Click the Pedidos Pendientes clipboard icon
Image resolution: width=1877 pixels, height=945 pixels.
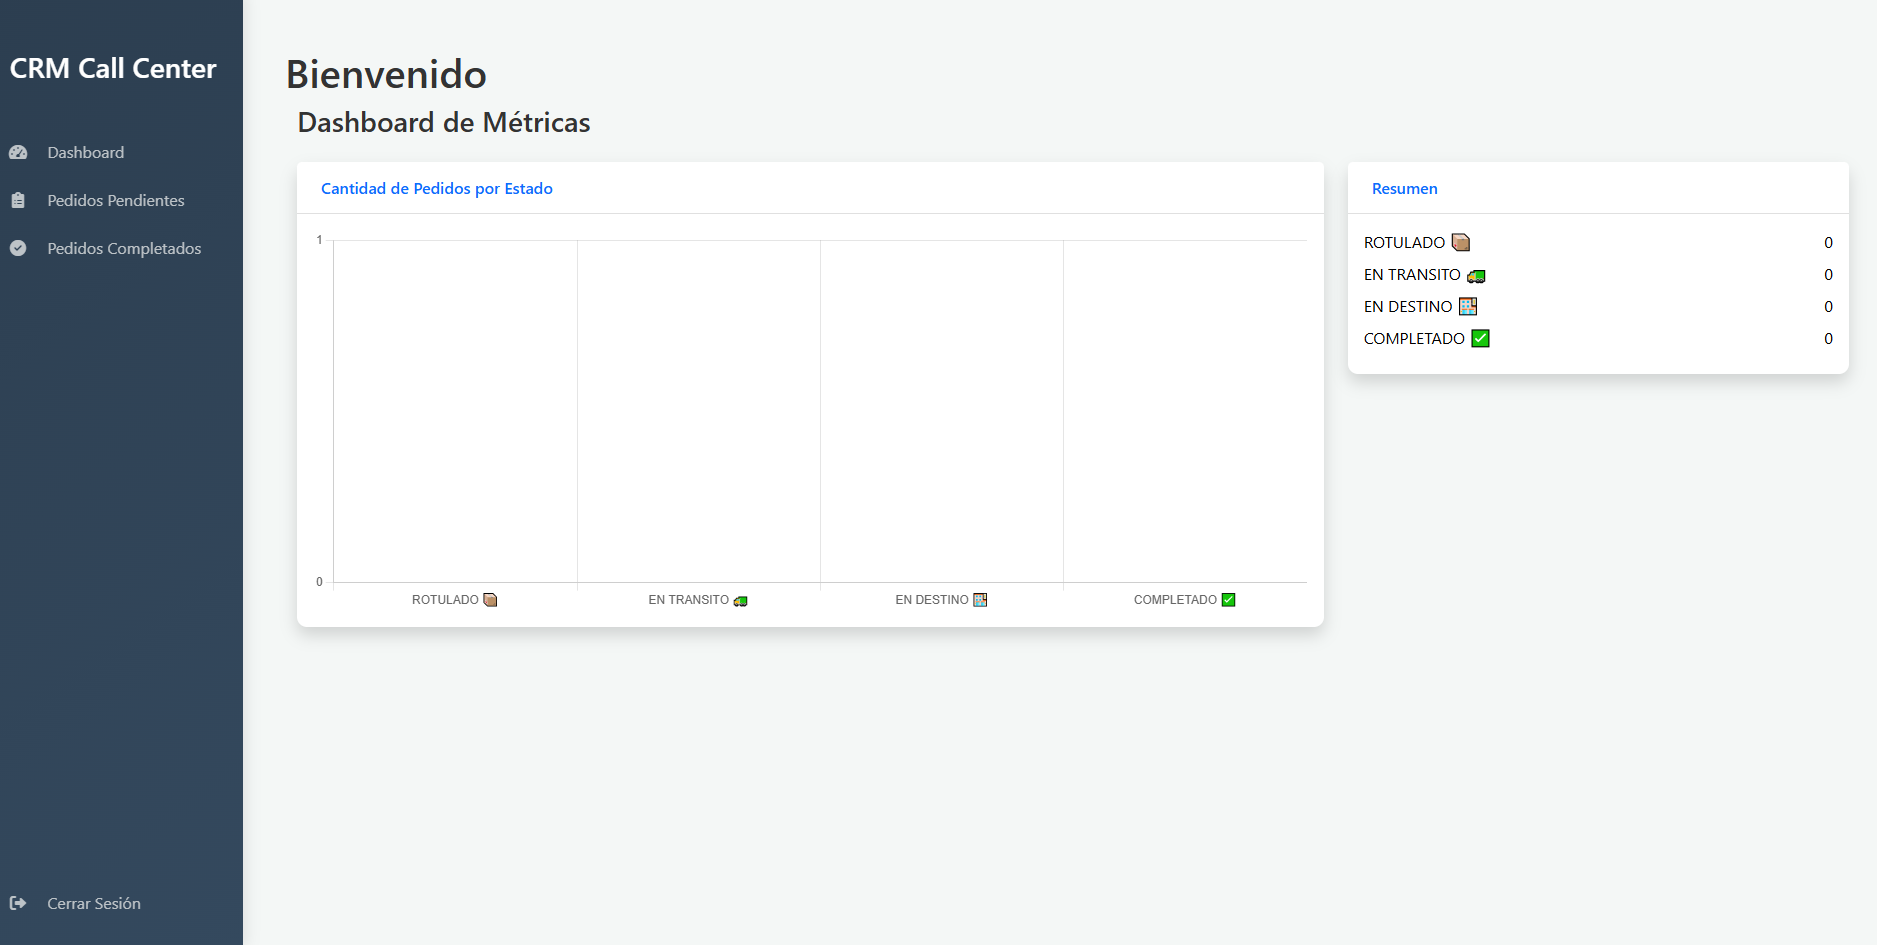[18, 201]
